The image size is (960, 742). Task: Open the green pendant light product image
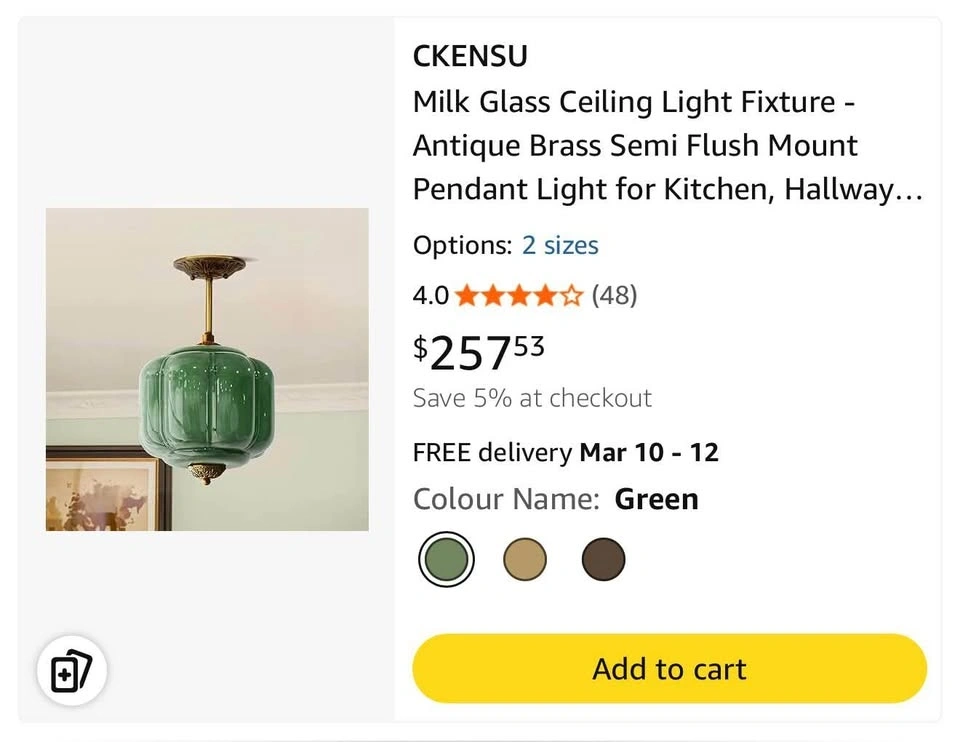tap(207, 369)
